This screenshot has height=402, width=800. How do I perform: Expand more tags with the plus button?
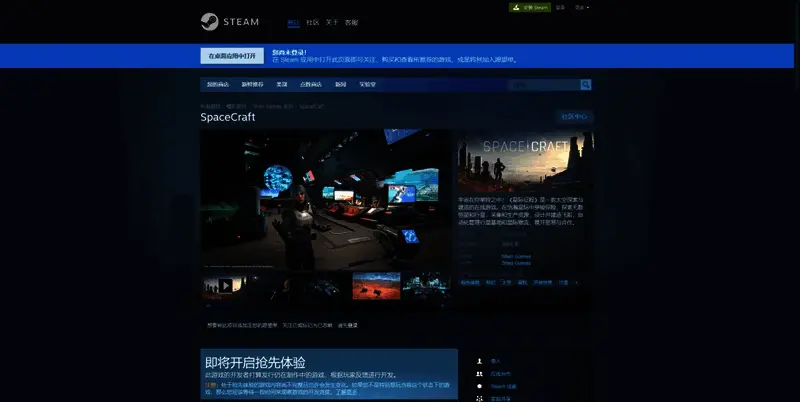coord(577,283)
